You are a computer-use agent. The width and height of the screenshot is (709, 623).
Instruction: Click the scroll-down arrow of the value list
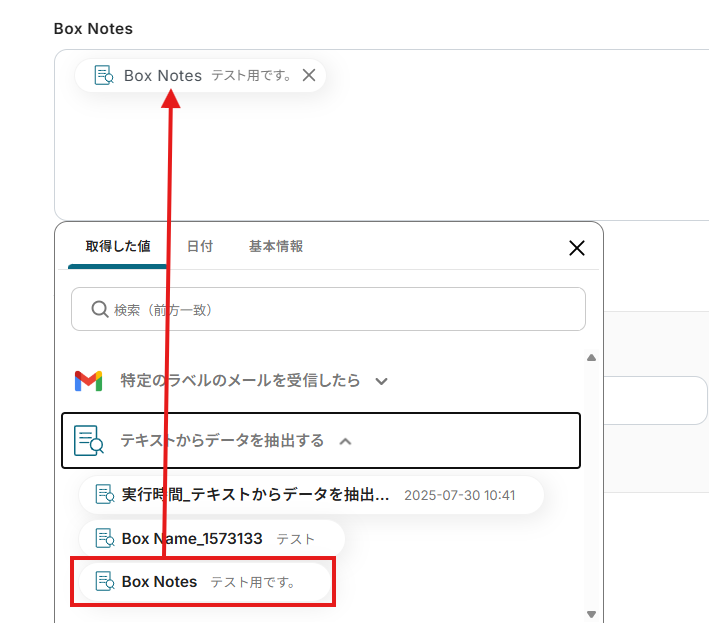591,614
